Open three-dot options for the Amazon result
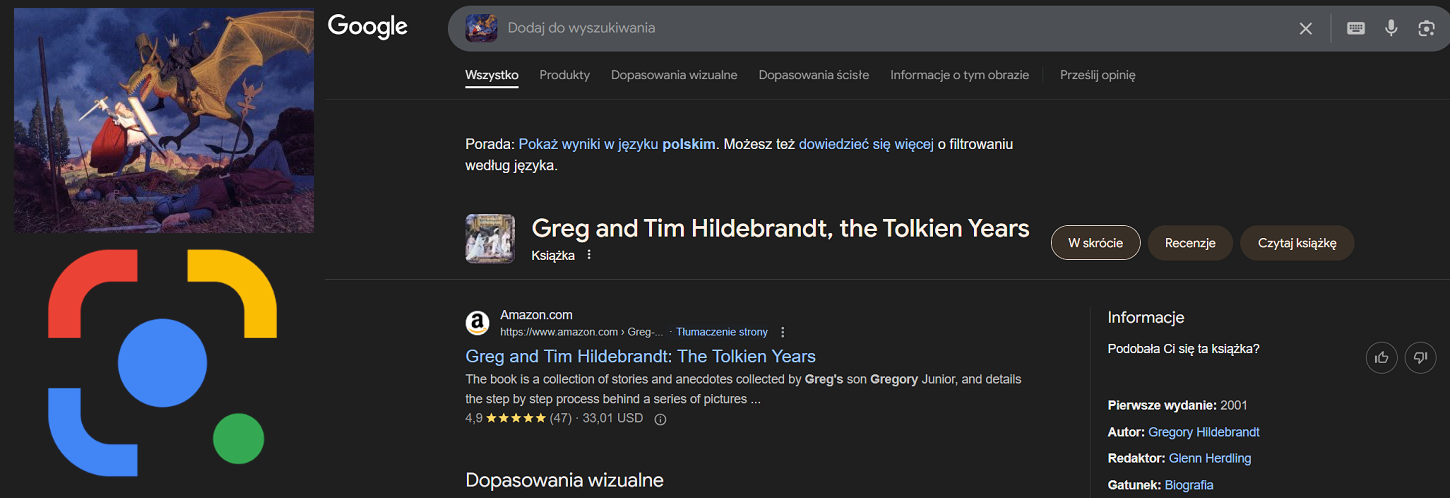The height and width of the screenshot is (498, 1450). pyautogui.click(x=783, y=332)
